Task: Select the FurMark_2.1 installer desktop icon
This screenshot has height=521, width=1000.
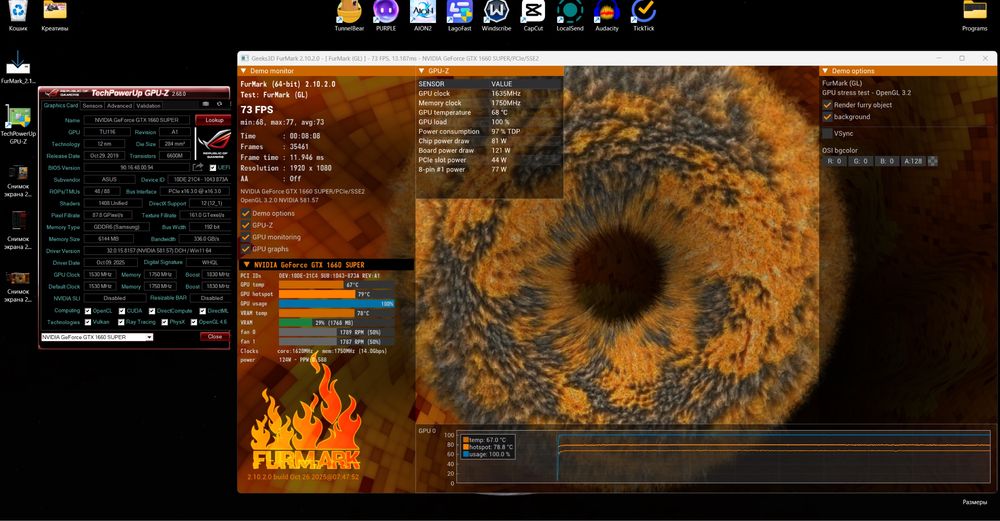Action: point(18,67)
